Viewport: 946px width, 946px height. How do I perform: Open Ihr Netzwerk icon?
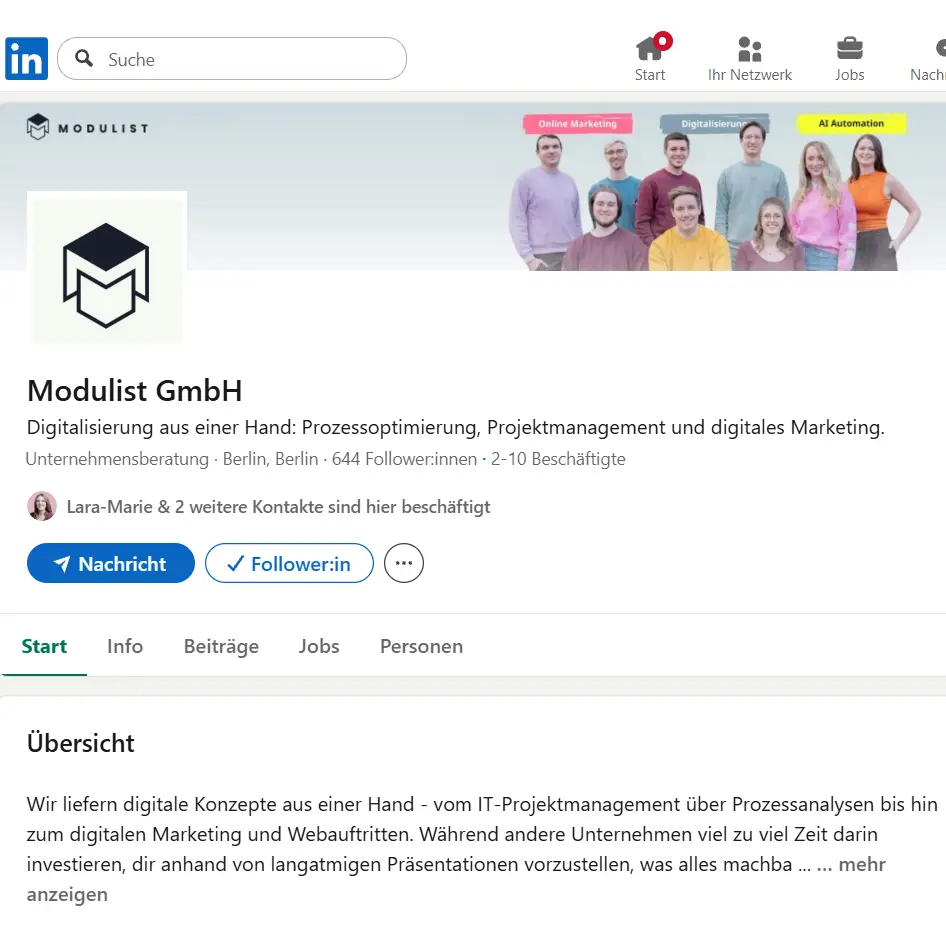(x=750, y=48)
